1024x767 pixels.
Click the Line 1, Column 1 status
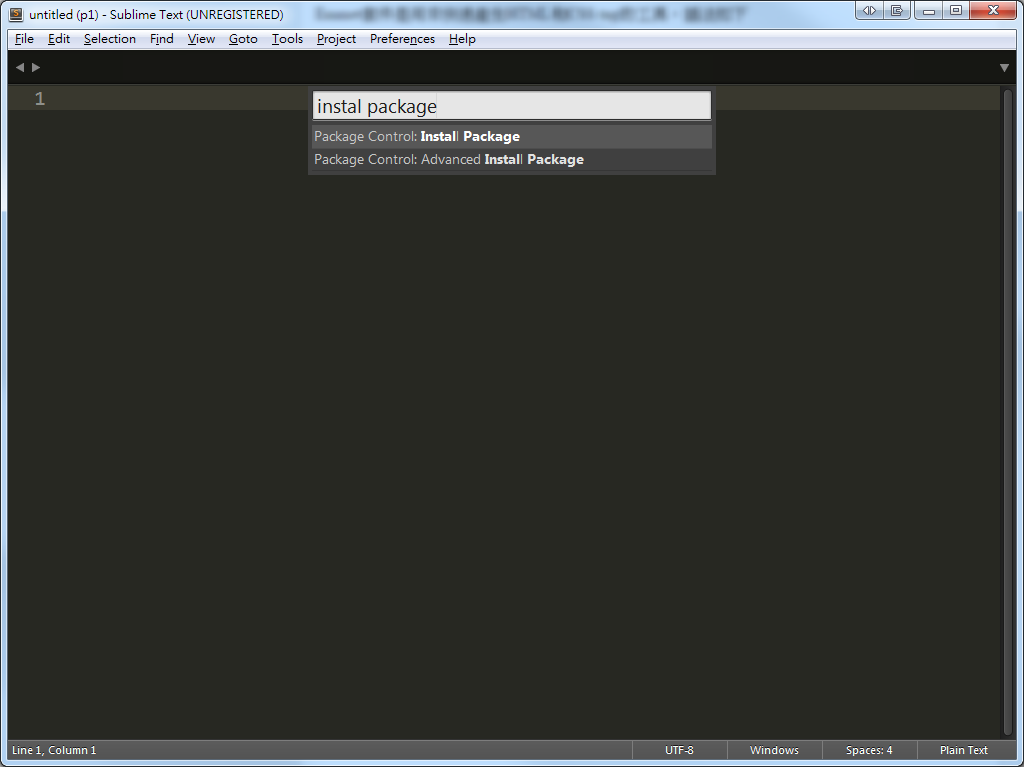coord(54,750)
